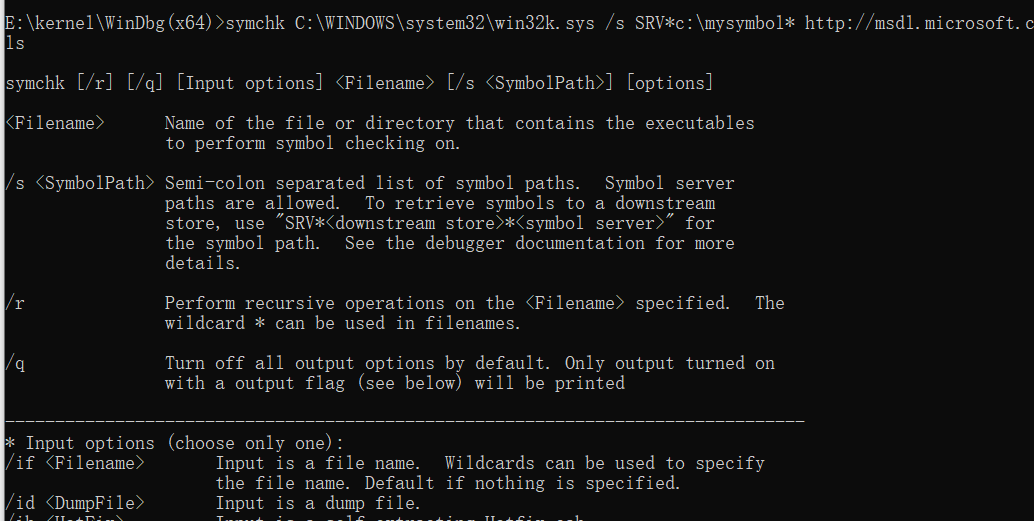Click the symchk word in the usage line
The height and width of the screenshot is (521, 1034).
pos(35,83)
